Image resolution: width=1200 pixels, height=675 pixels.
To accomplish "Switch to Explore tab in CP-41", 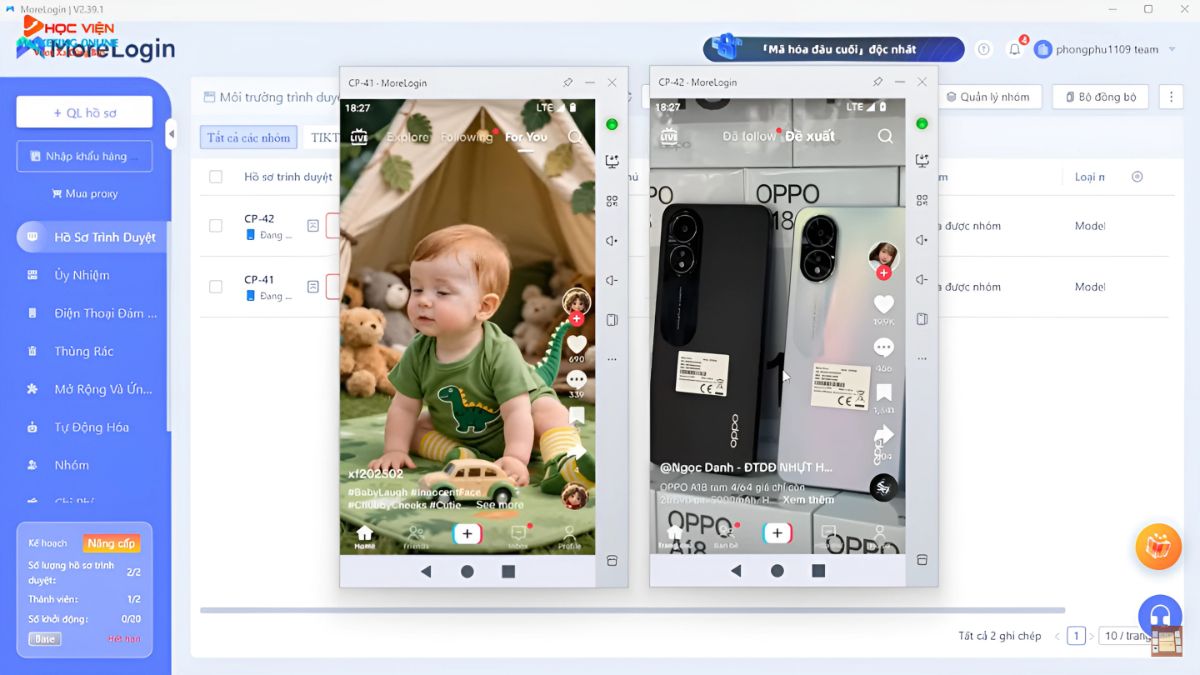I will coord(407,137).
